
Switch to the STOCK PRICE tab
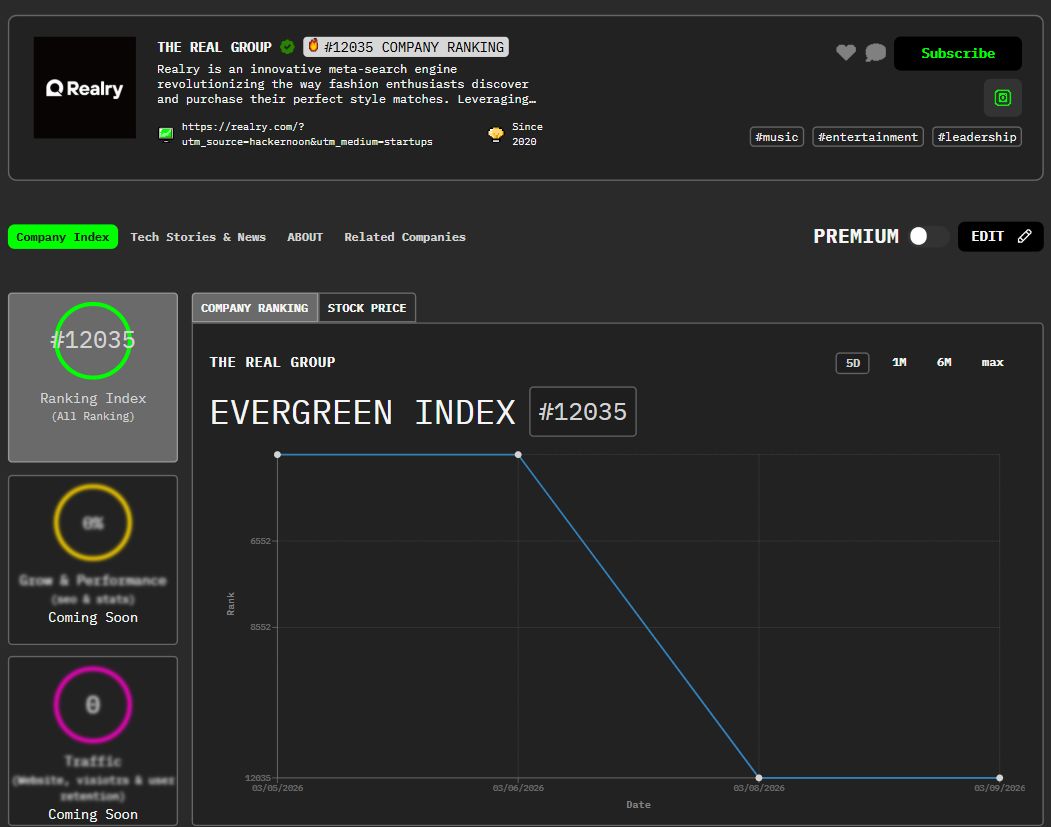367,308
